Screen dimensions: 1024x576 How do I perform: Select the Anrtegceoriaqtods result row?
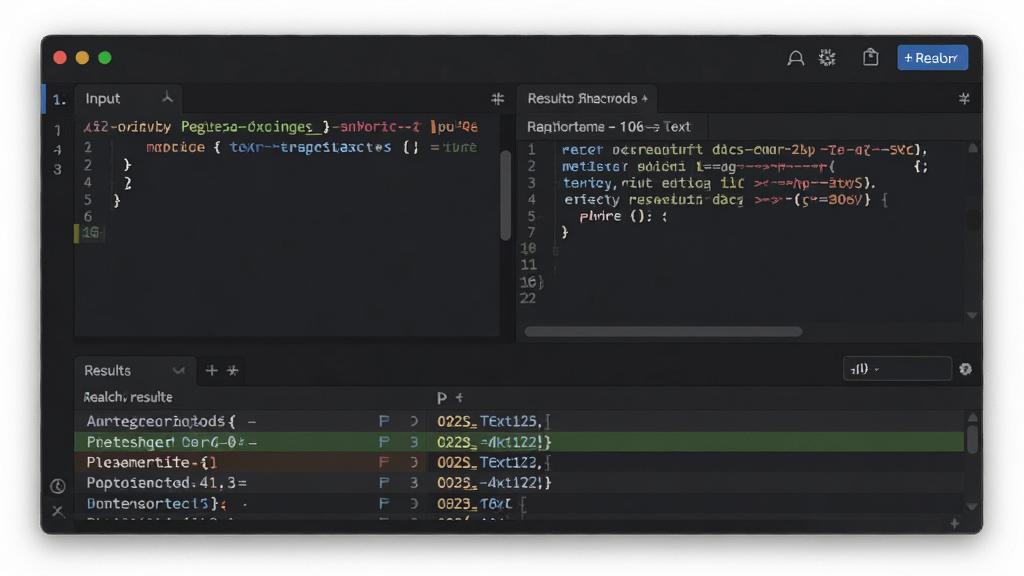[x=519, y=421]
